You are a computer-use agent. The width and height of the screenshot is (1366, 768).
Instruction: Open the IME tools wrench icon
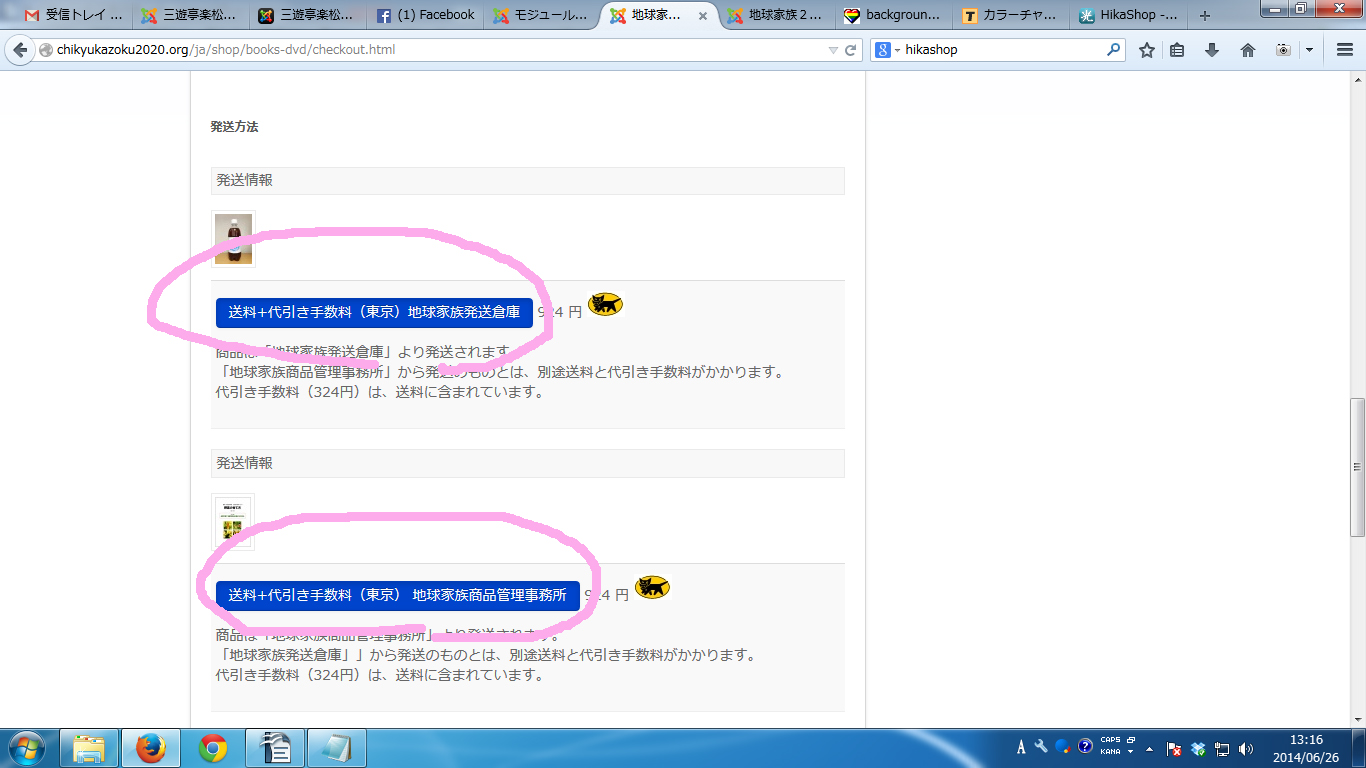pos(1041,747)
